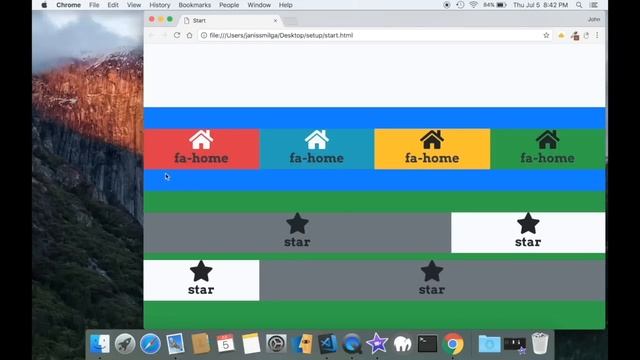Open the History menu
The width and height of the screenshot is (640, 360).
tap(160, 5)
